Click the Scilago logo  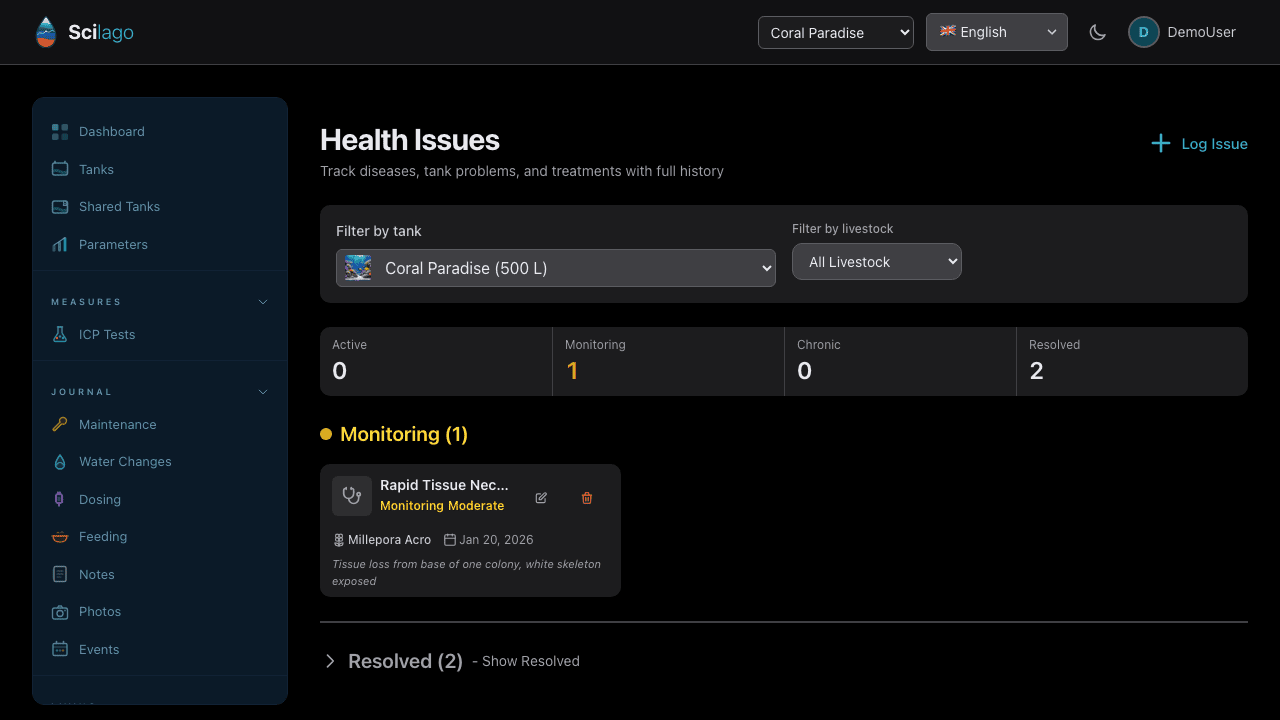pyautogui.click(x=84, y=32)
